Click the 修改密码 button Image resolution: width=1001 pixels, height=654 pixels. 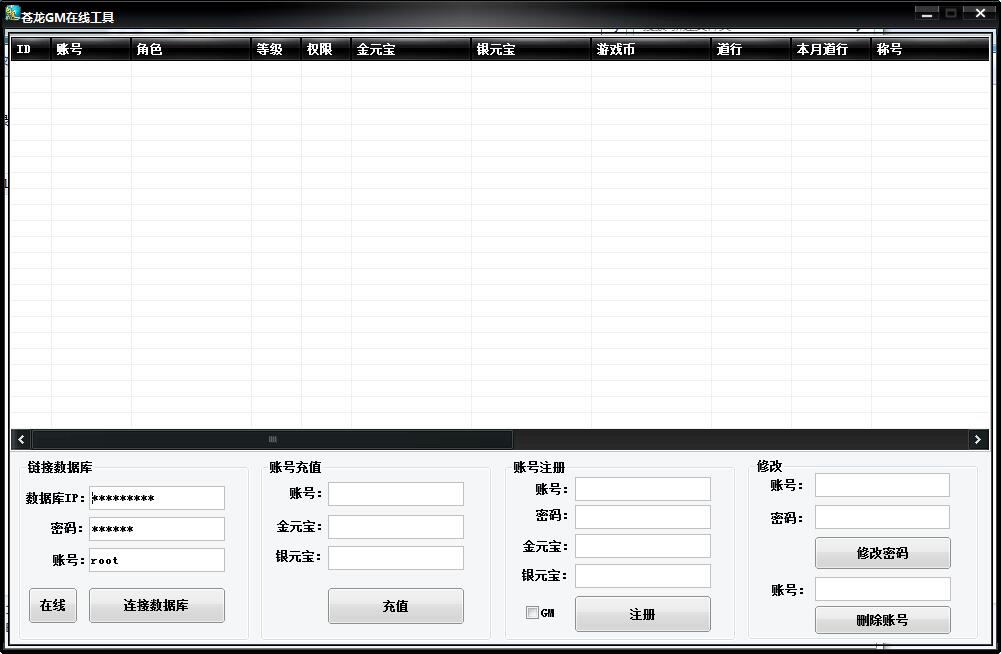pos(882,553)
